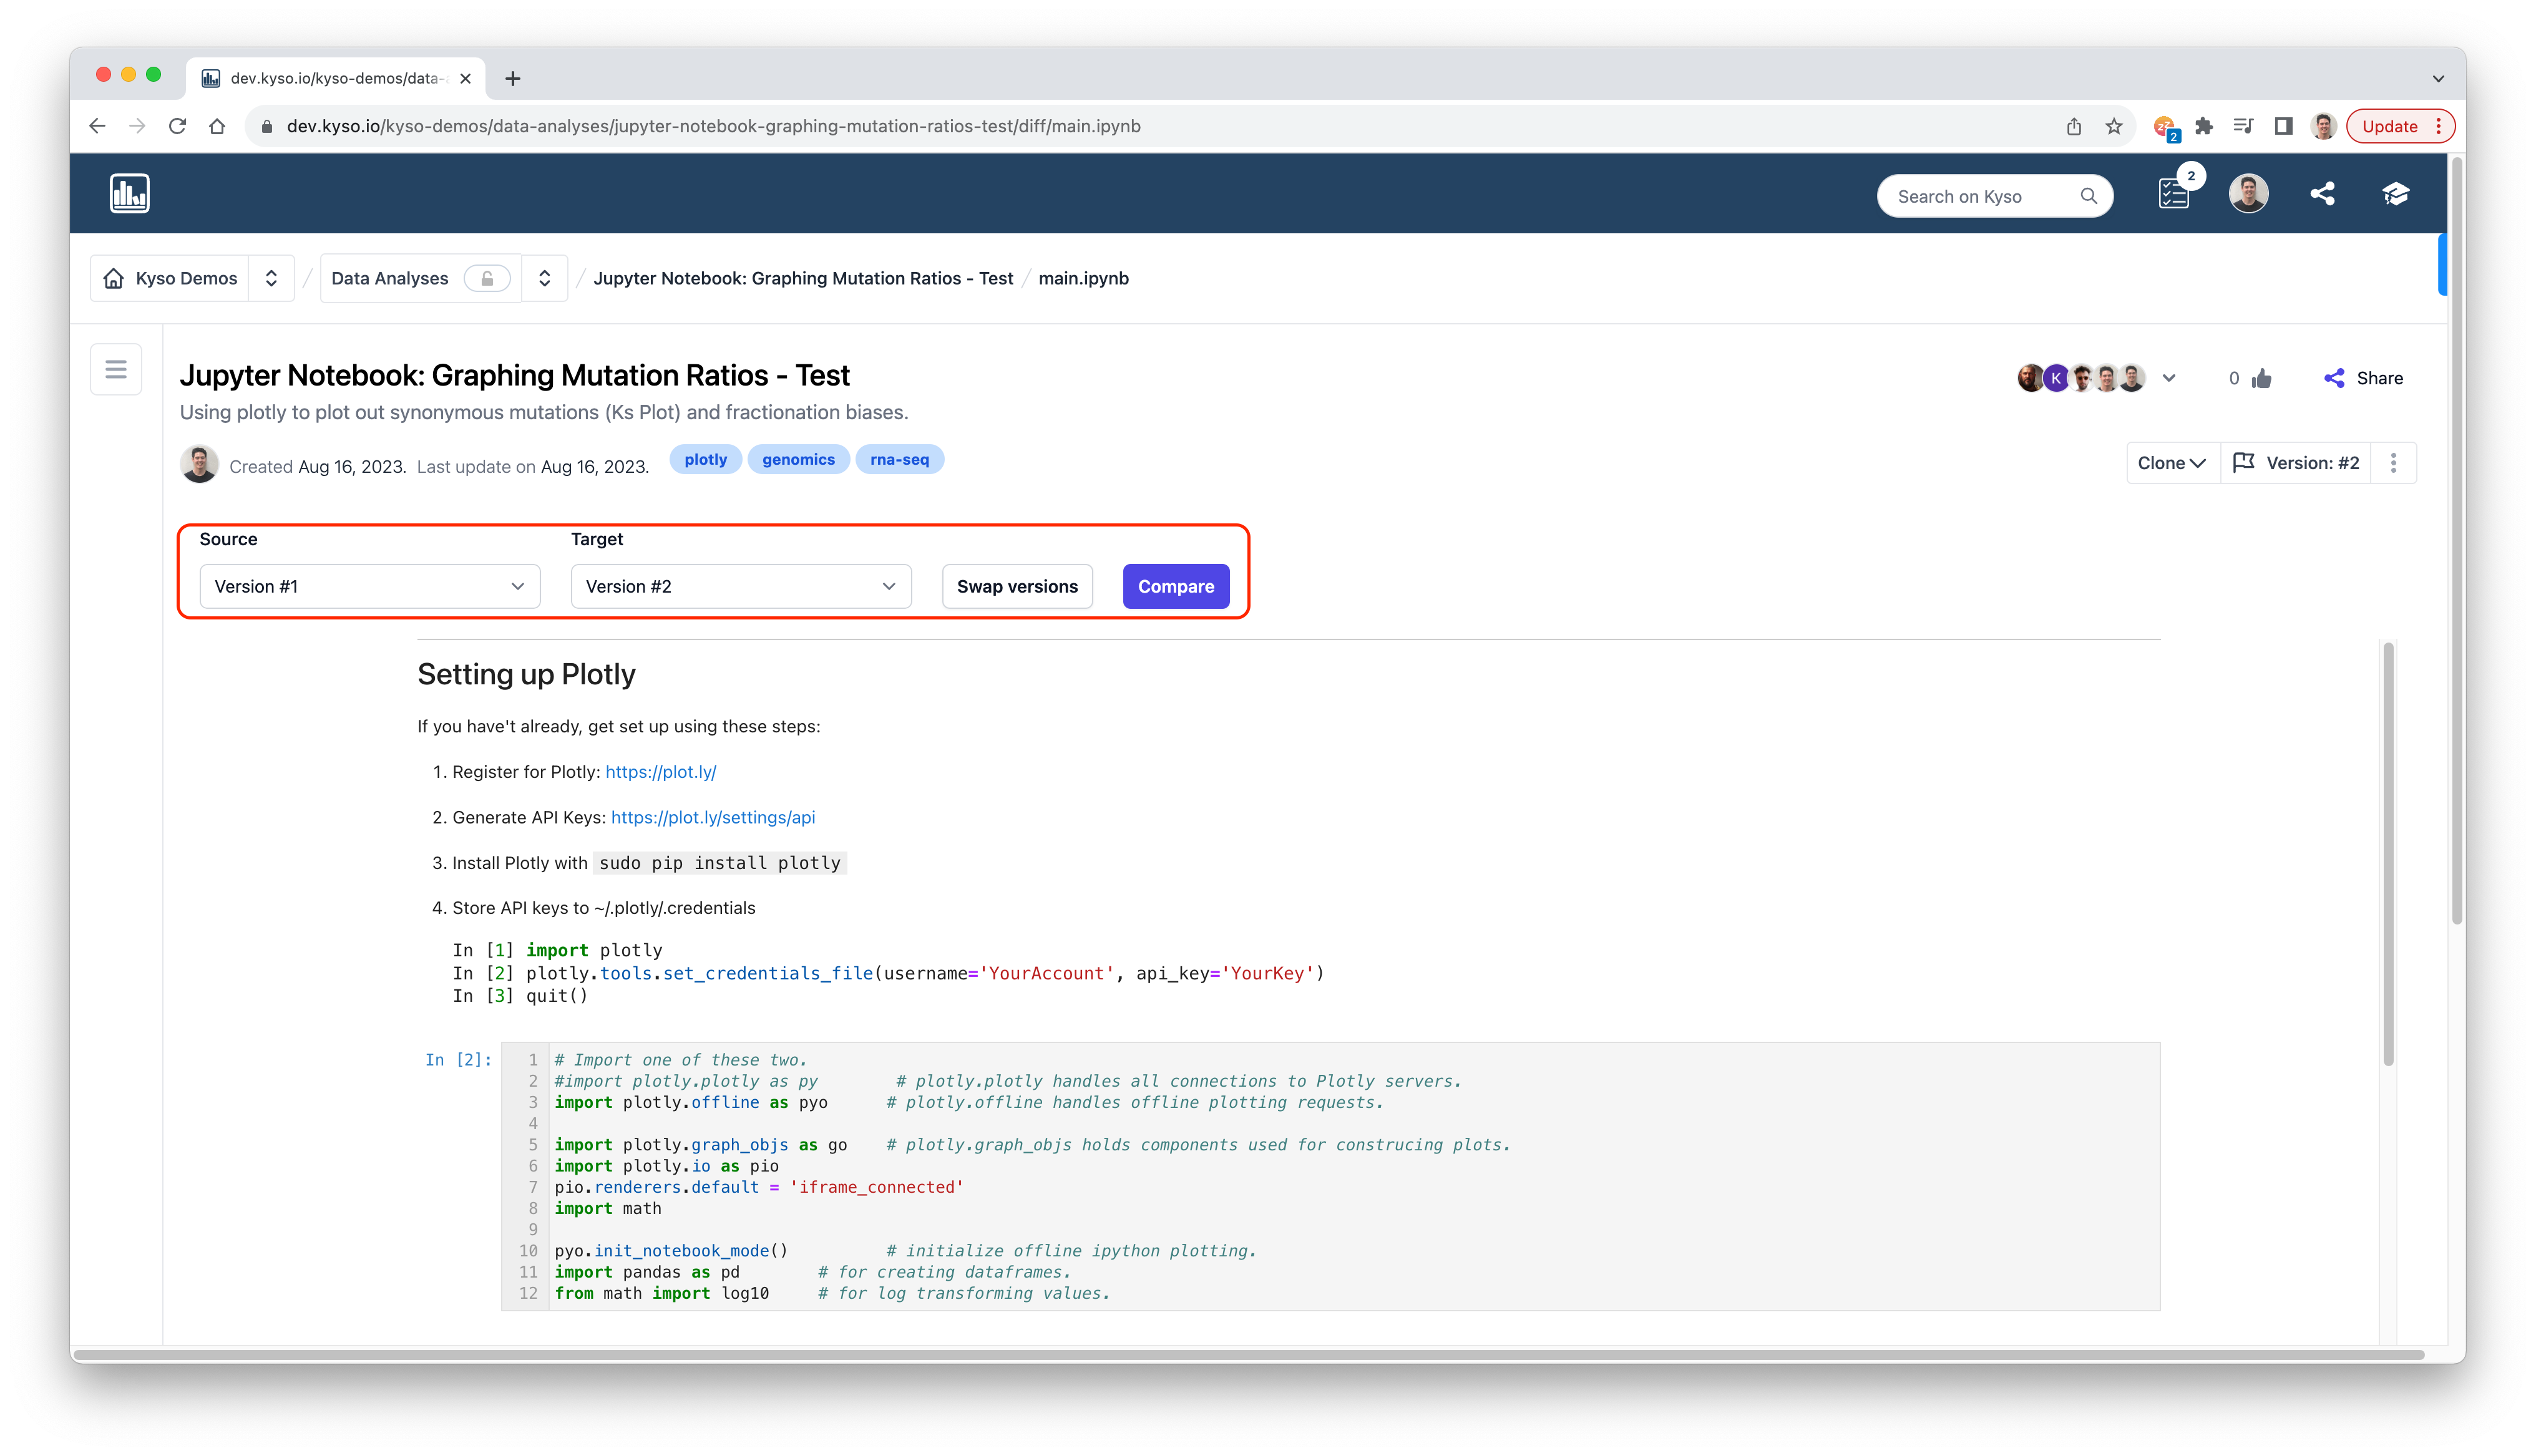Click the browser address bar URL
Screen dimensions: 2536x1456
click(x=713, y=126)
